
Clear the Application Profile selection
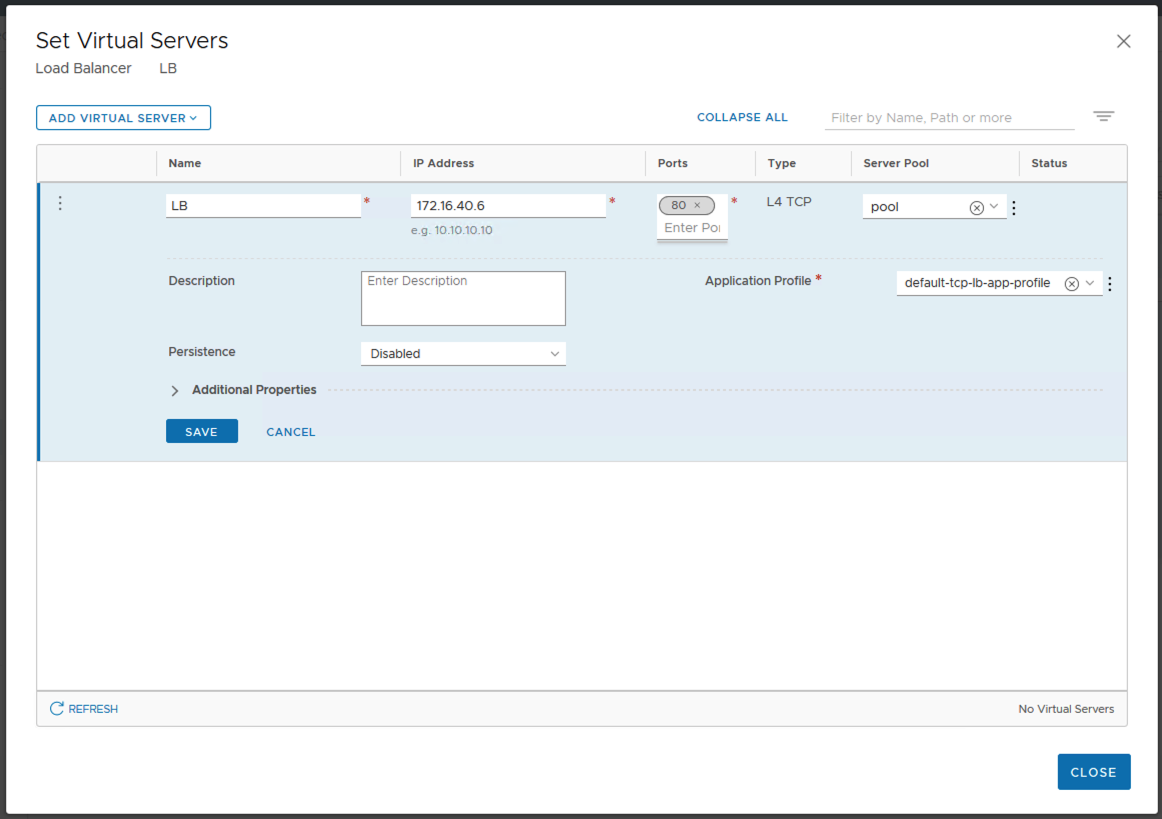pos(1071,284)
